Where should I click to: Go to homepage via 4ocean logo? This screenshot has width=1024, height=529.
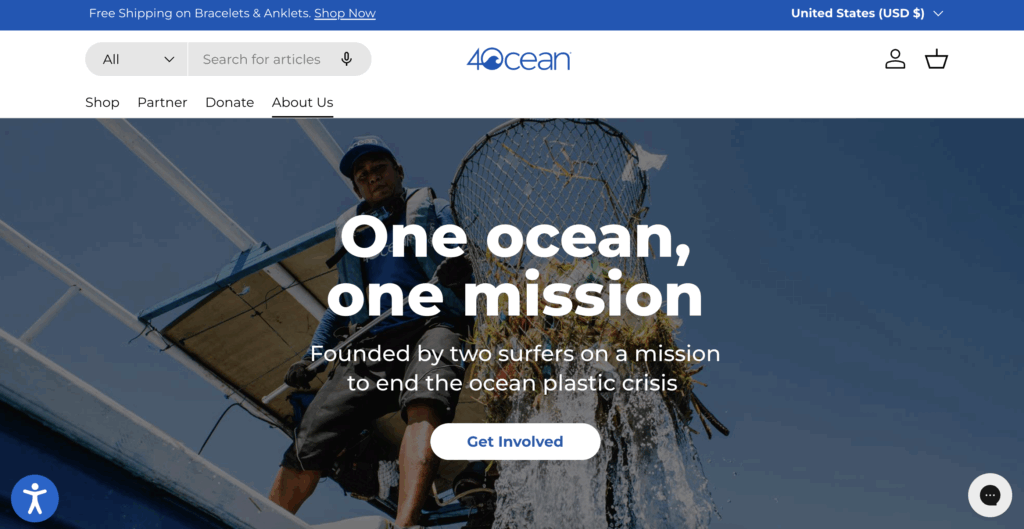[519, 59]
